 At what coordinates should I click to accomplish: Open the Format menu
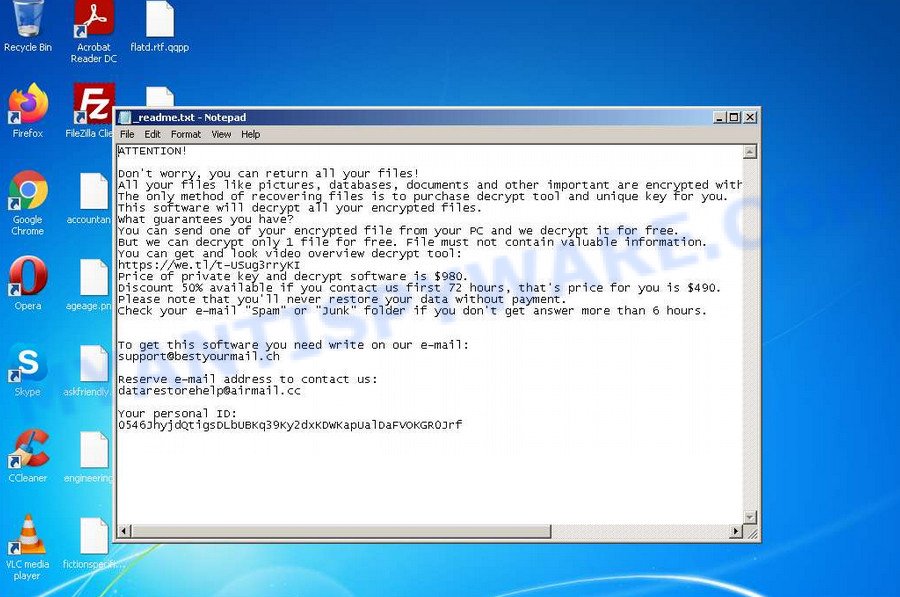pos(186,133)
